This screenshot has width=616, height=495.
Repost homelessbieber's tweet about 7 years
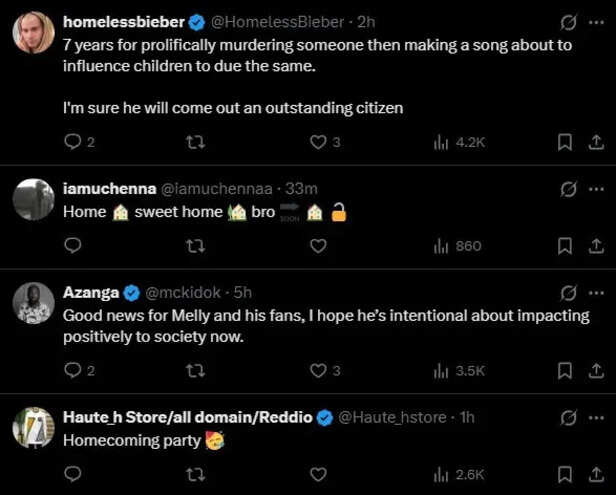[196, 142]
